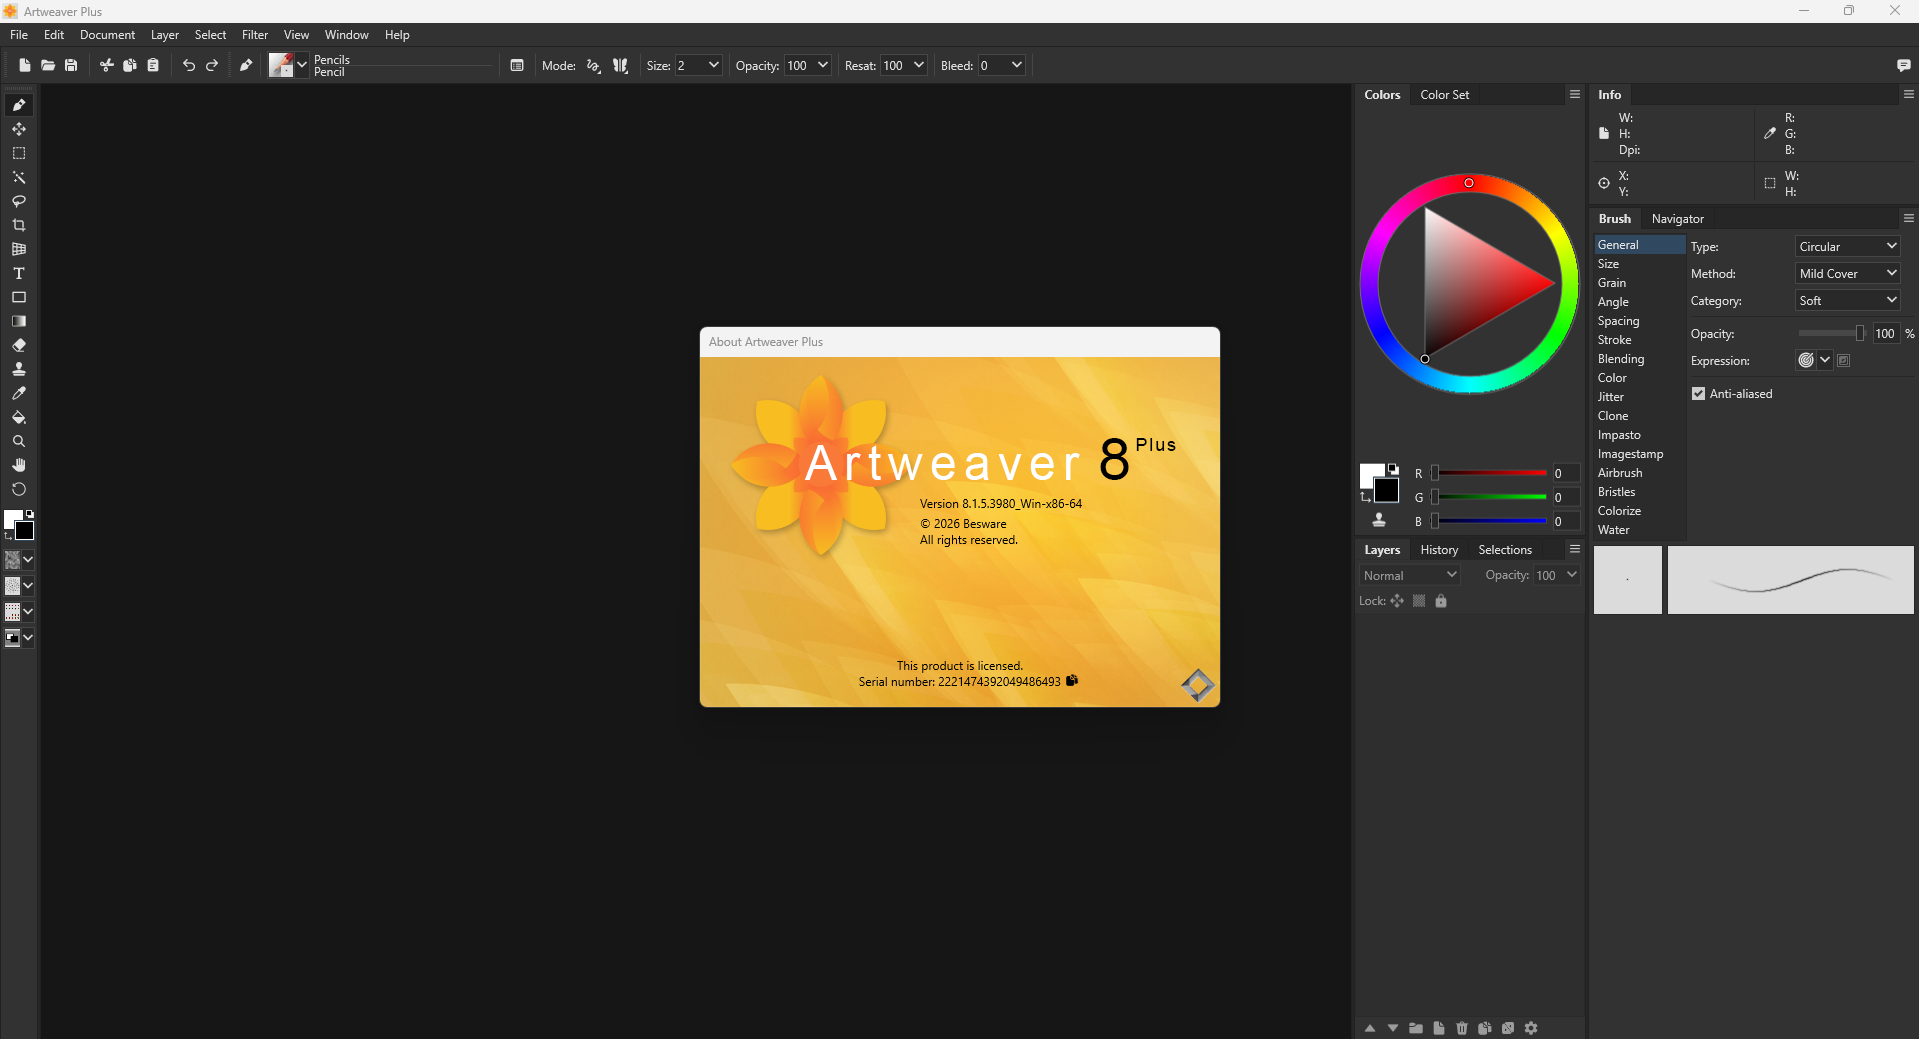This screenshot has width=1919, height=1039.
Task: Select the Stamp tool
Action: tap(19, 369)
